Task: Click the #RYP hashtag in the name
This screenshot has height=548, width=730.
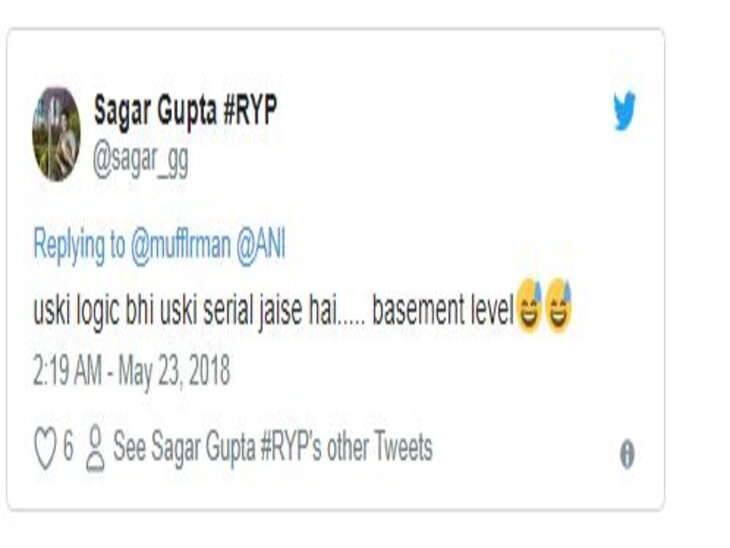Action: (250, 109)
